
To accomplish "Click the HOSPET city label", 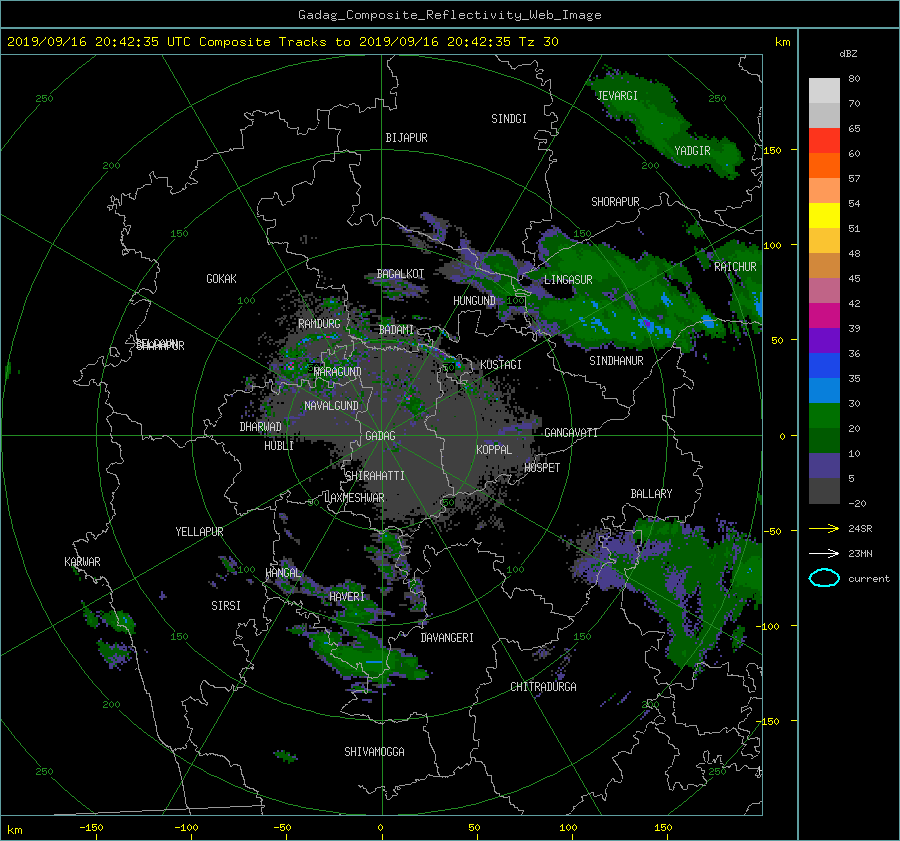I will click(x=542, y=468).
